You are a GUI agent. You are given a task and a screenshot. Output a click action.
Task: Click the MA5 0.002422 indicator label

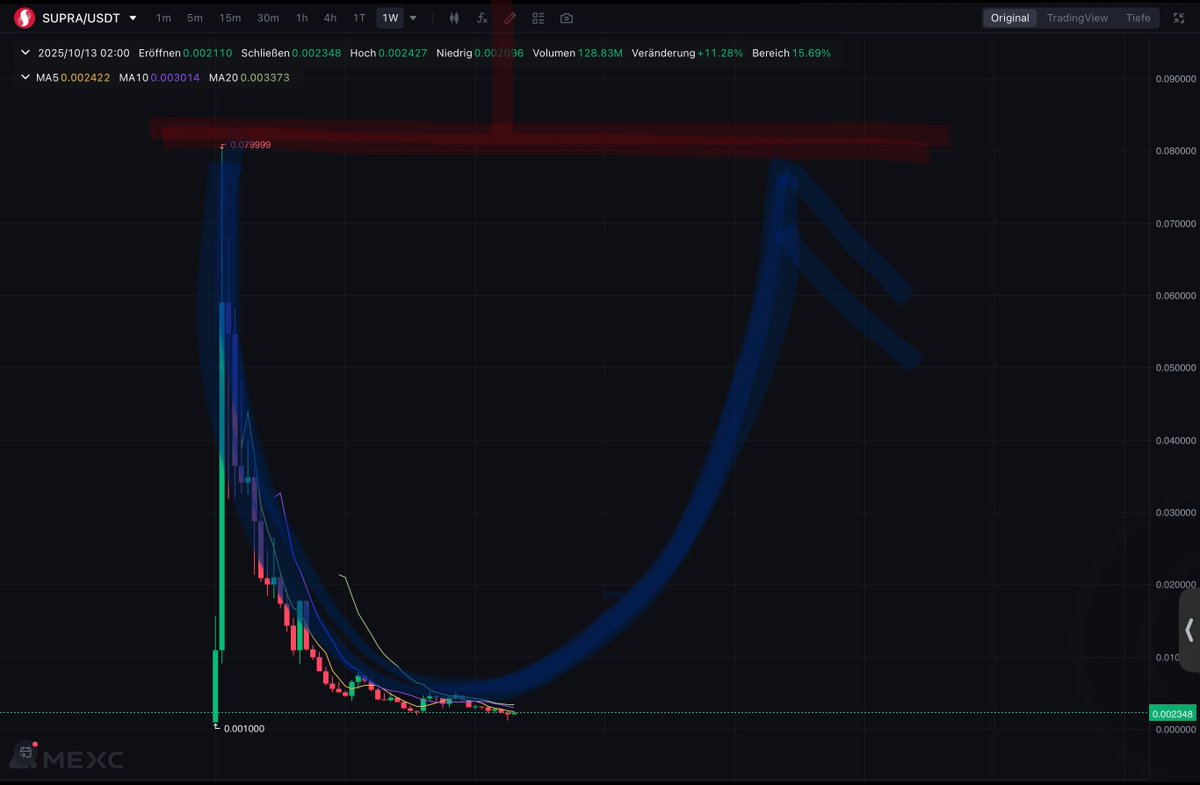tap(71, 77)
